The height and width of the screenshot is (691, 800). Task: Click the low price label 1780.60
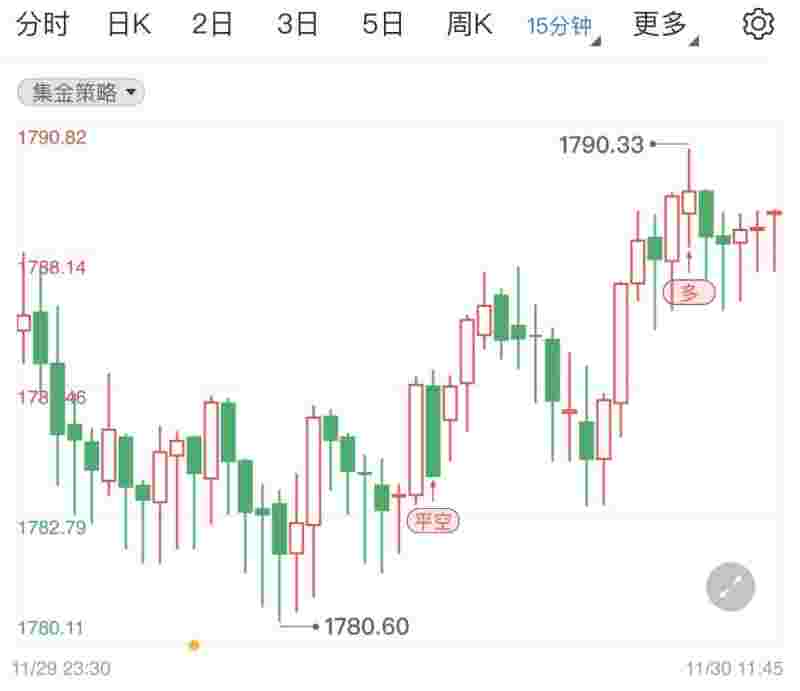[366, 626]
